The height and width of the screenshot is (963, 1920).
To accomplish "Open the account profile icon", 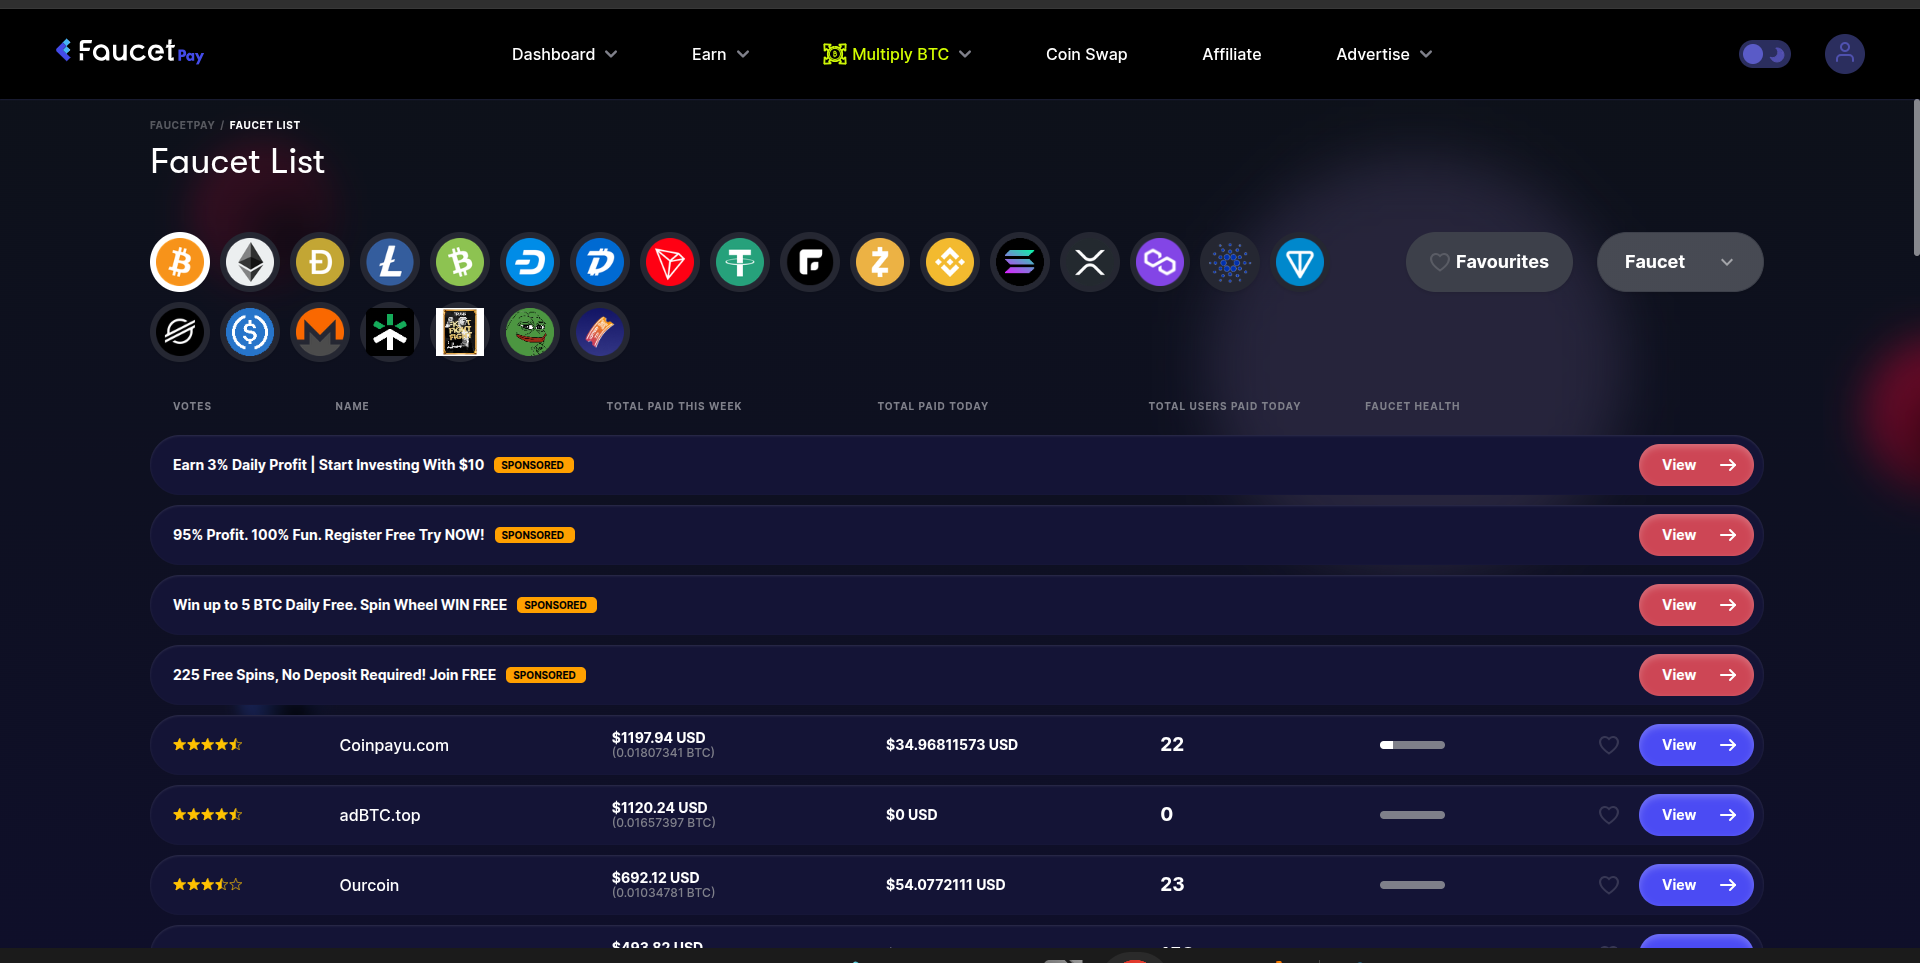I will (x=1845, y=54).
